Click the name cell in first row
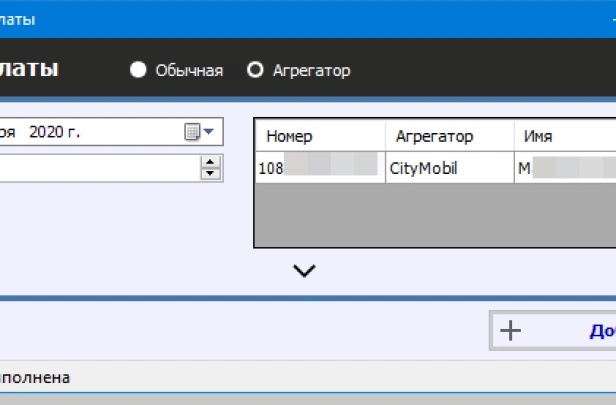The width and height of the screenshot is (616, 405). pos(565,168)
